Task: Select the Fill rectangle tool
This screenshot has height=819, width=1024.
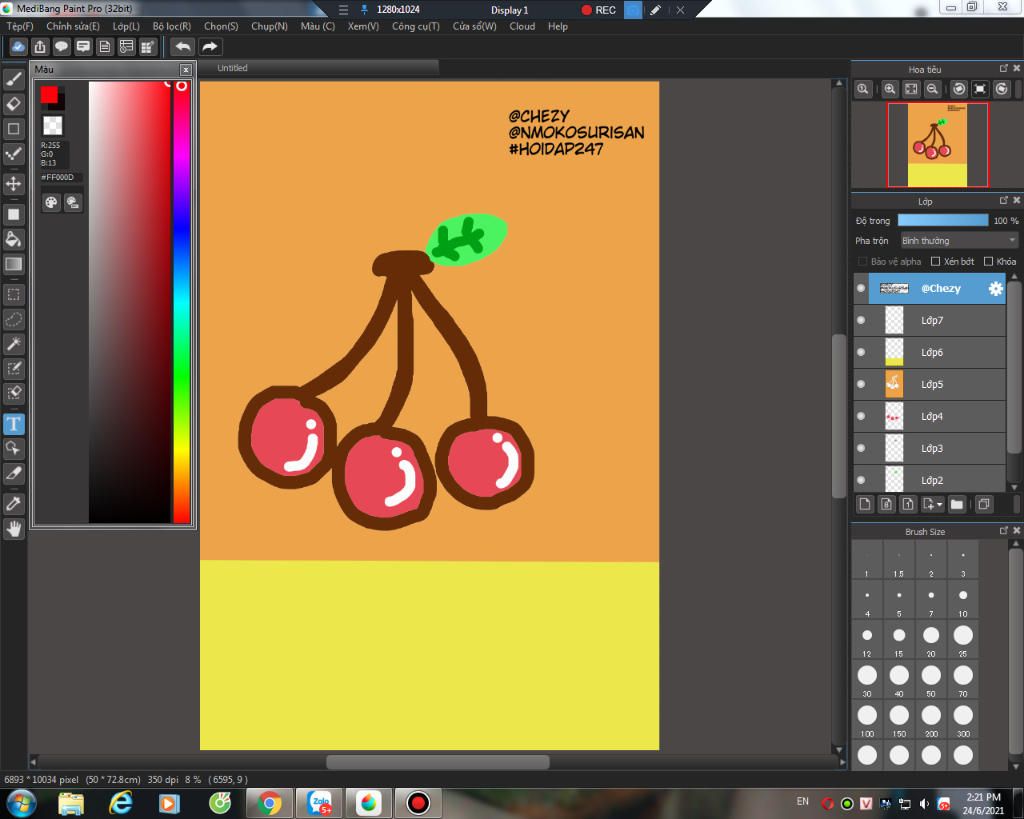Action: (x=14, y=214)
